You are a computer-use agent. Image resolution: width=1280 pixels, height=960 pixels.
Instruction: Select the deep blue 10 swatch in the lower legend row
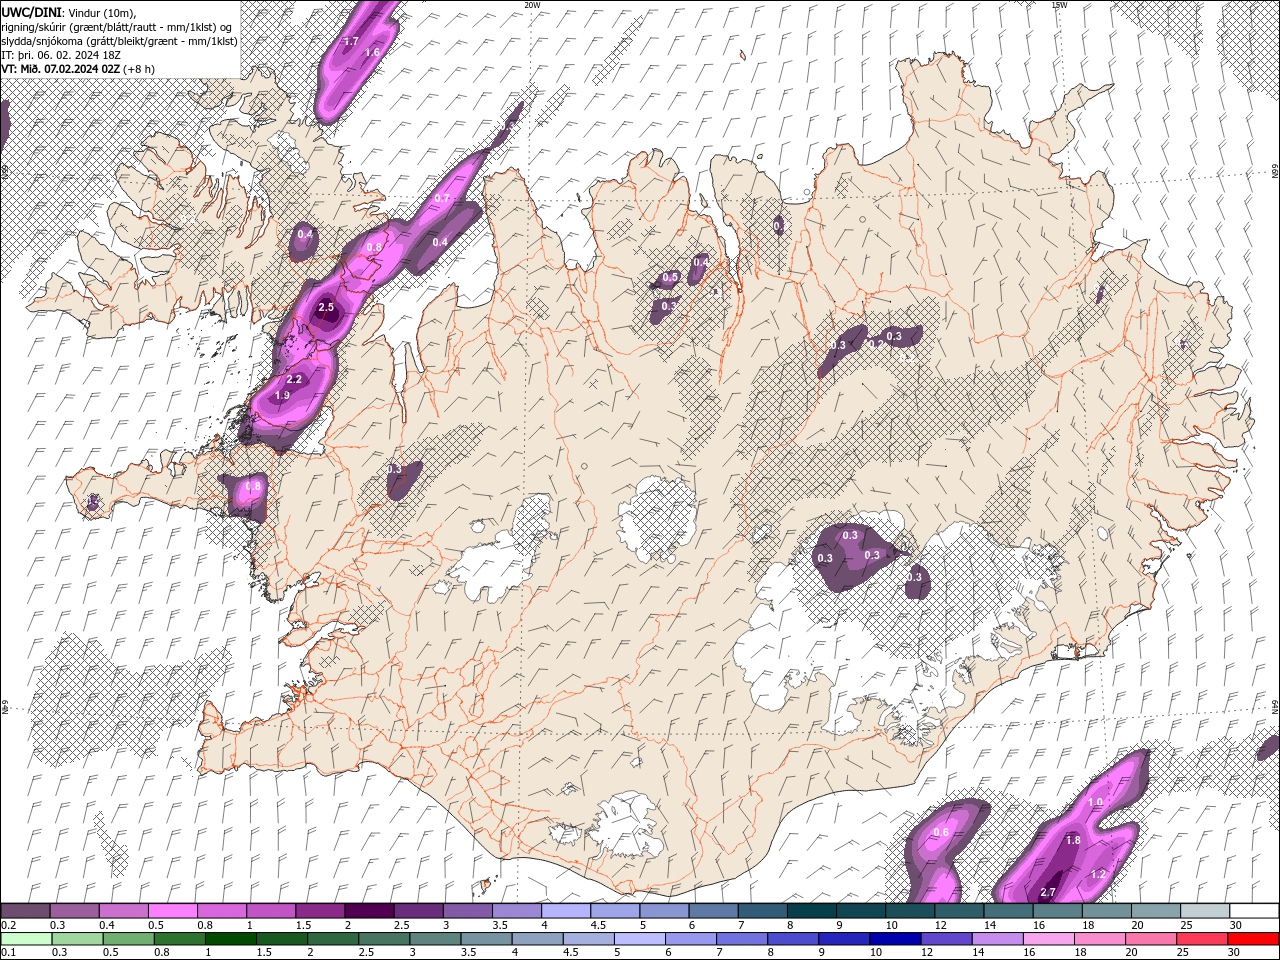(x=895, y=939)
